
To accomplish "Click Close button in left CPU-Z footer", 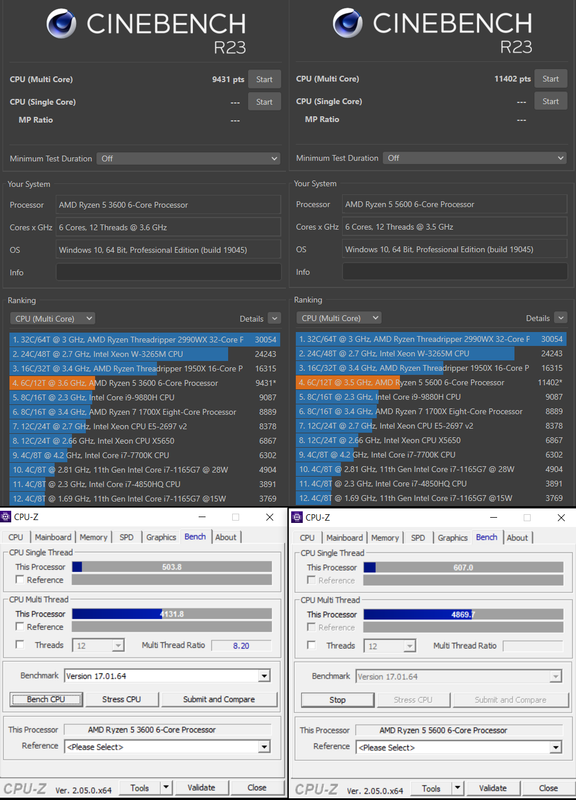I will (x=257, y=788).
